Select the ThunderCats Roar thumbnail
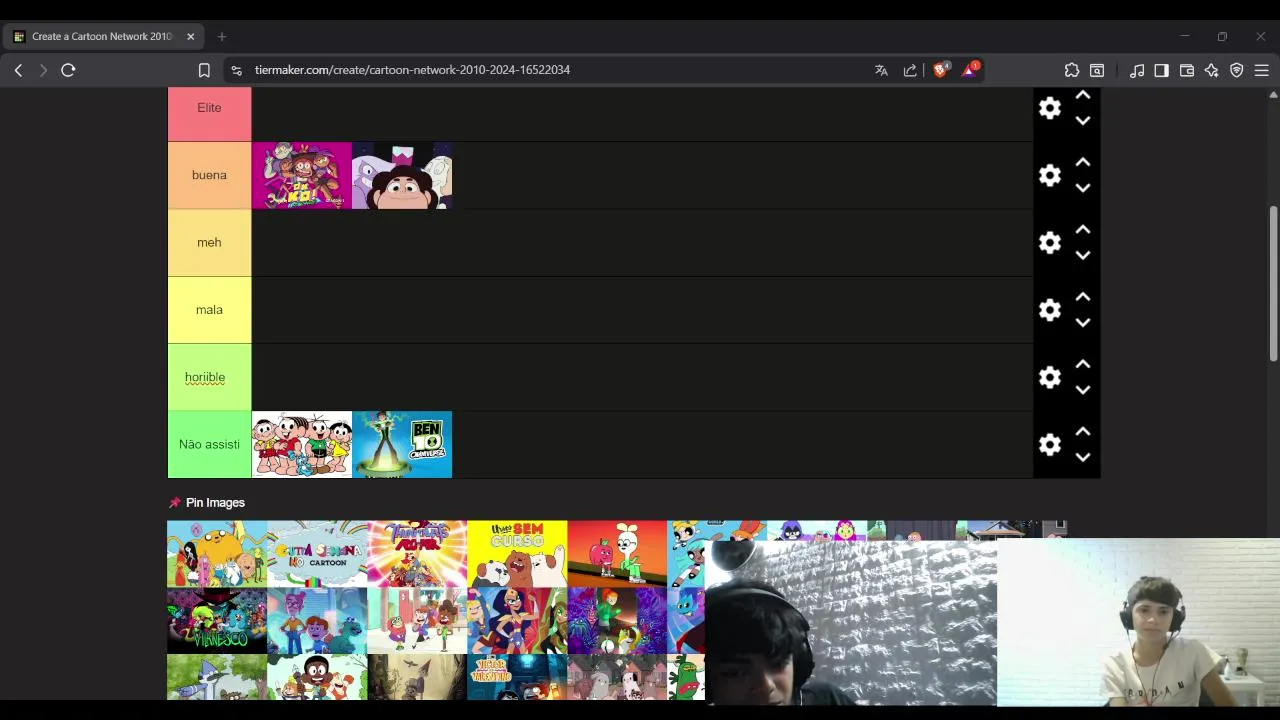 click(417, 553)
